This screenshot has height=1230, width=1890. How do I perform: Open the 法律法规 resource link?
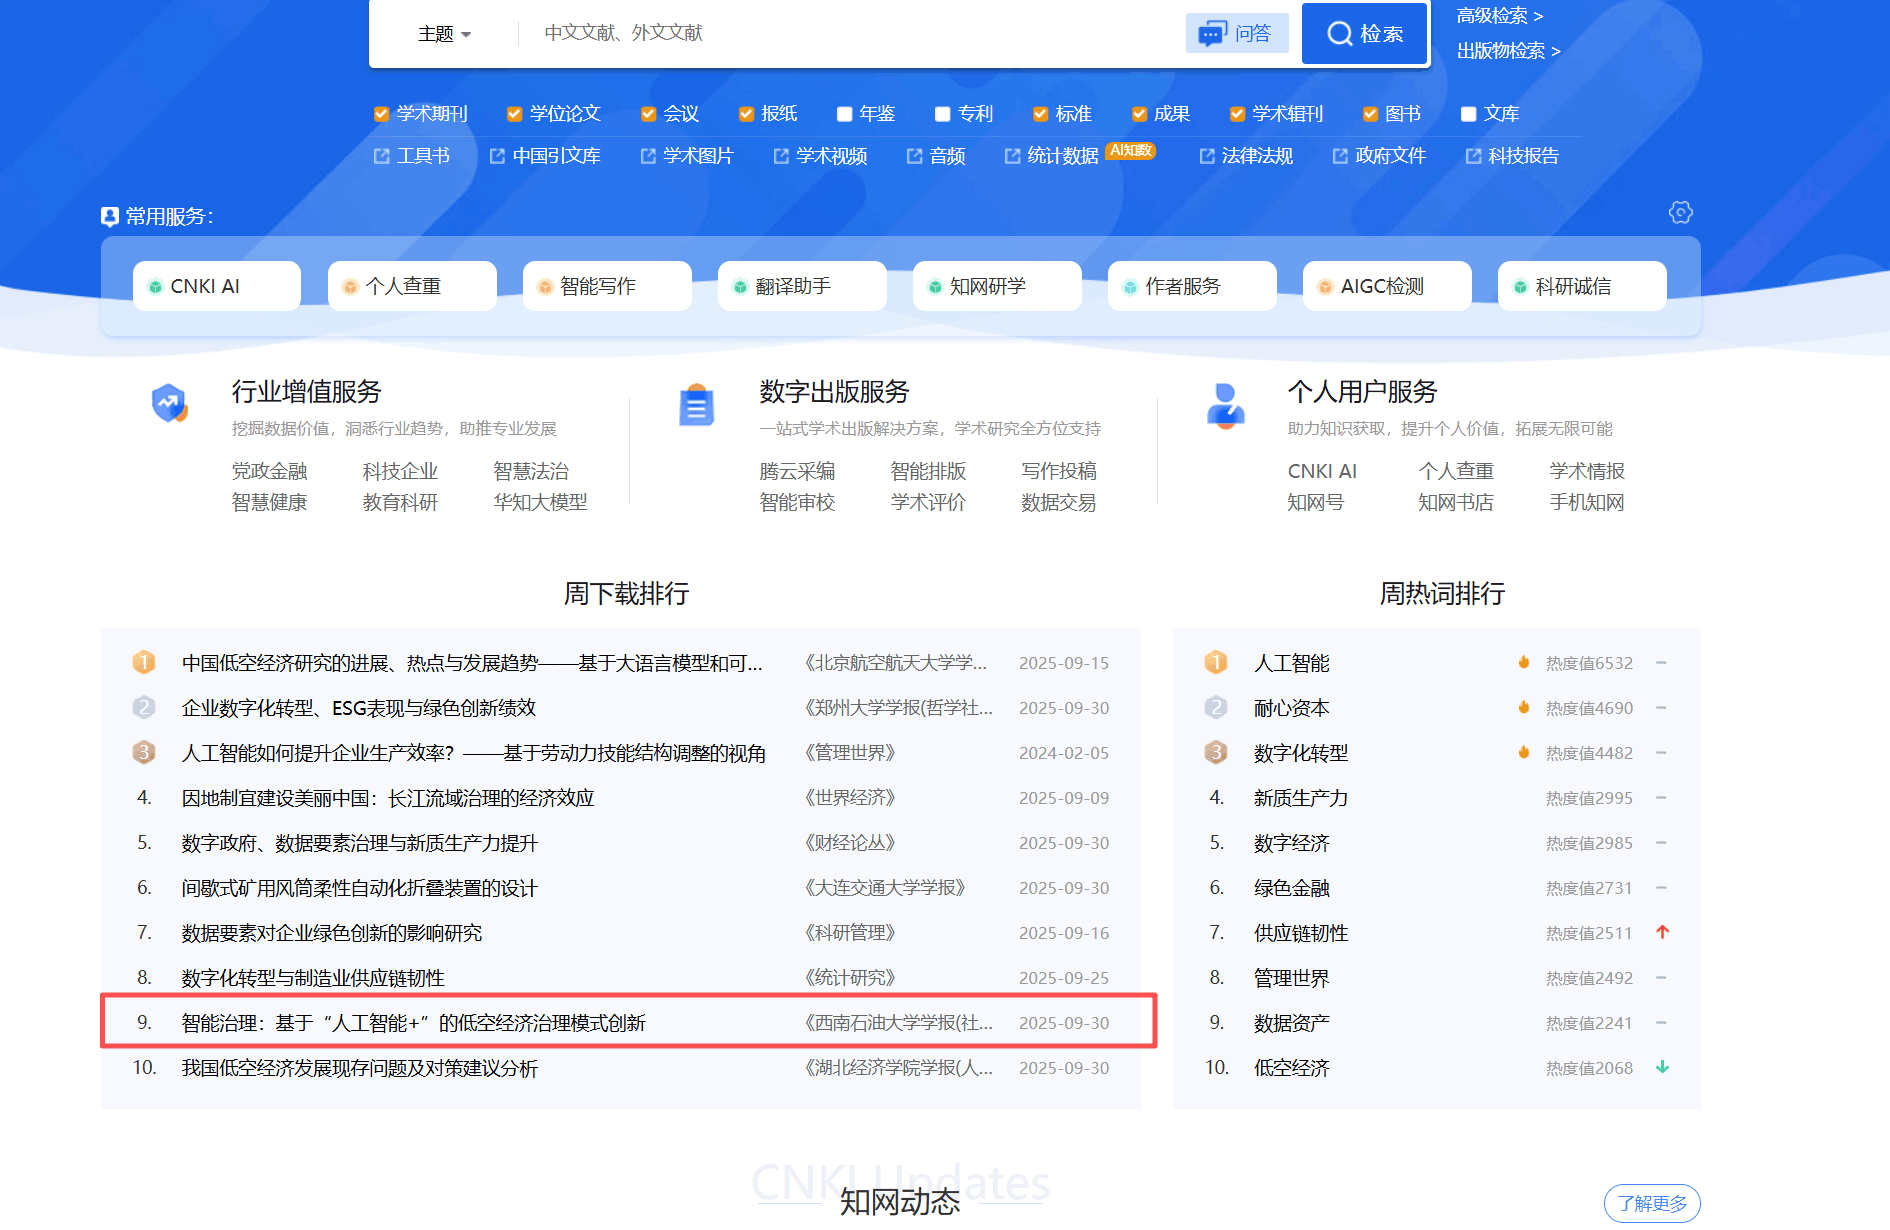click(1256, 156)
